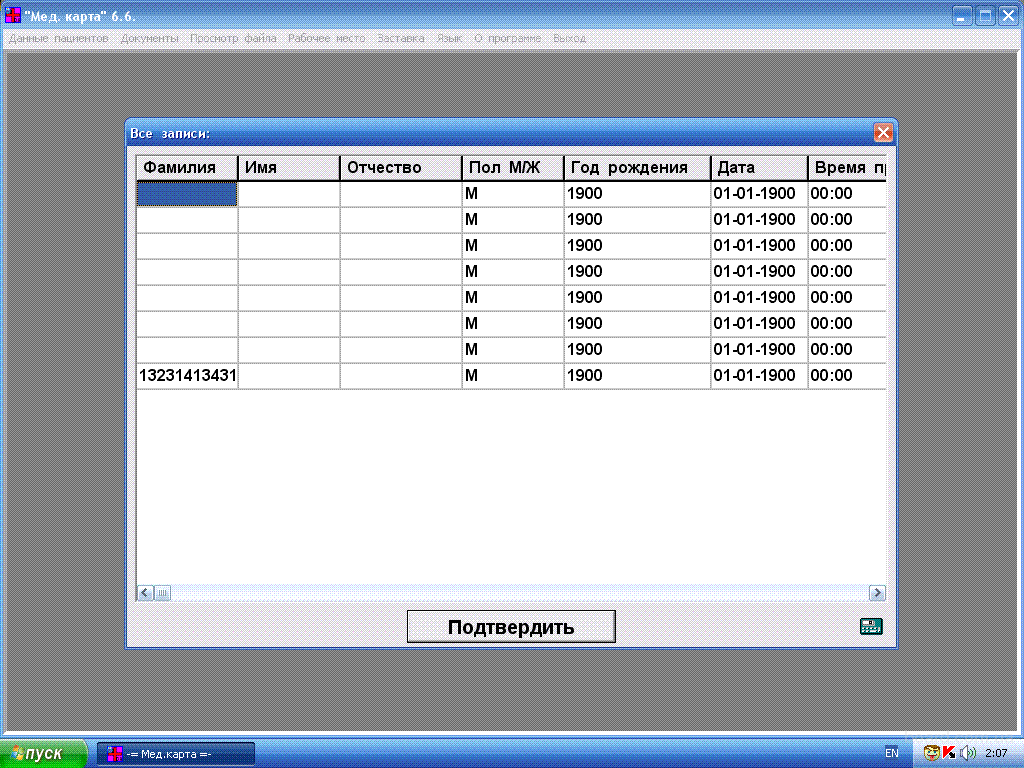Screen dimensions: 1024x768
Task: Click the smiley face tray icon
Action: pyautogui.click(x=931, y=752)
